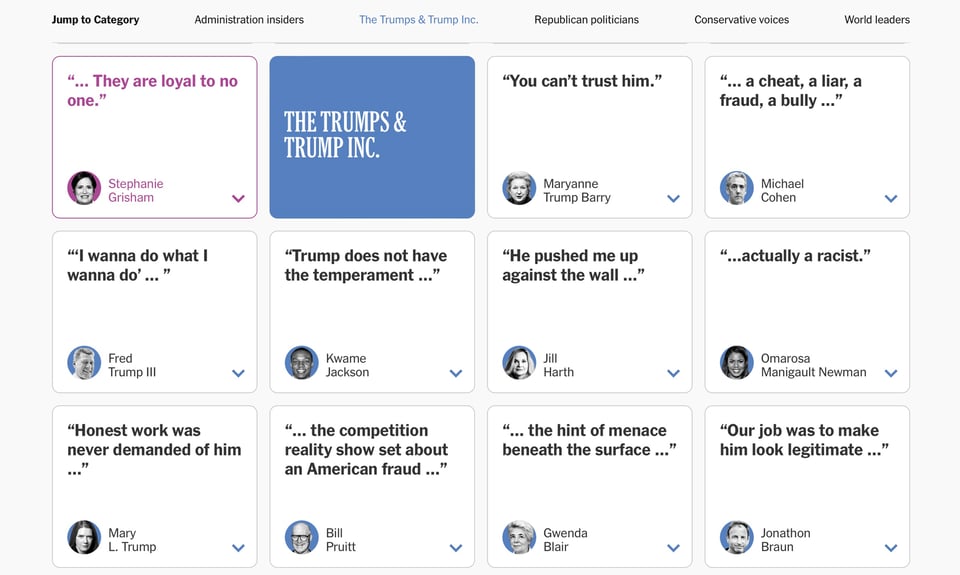Expand Michael Cohen's card with chevron
The height and width of the screenshot is (575, 960).
[891, 198]
